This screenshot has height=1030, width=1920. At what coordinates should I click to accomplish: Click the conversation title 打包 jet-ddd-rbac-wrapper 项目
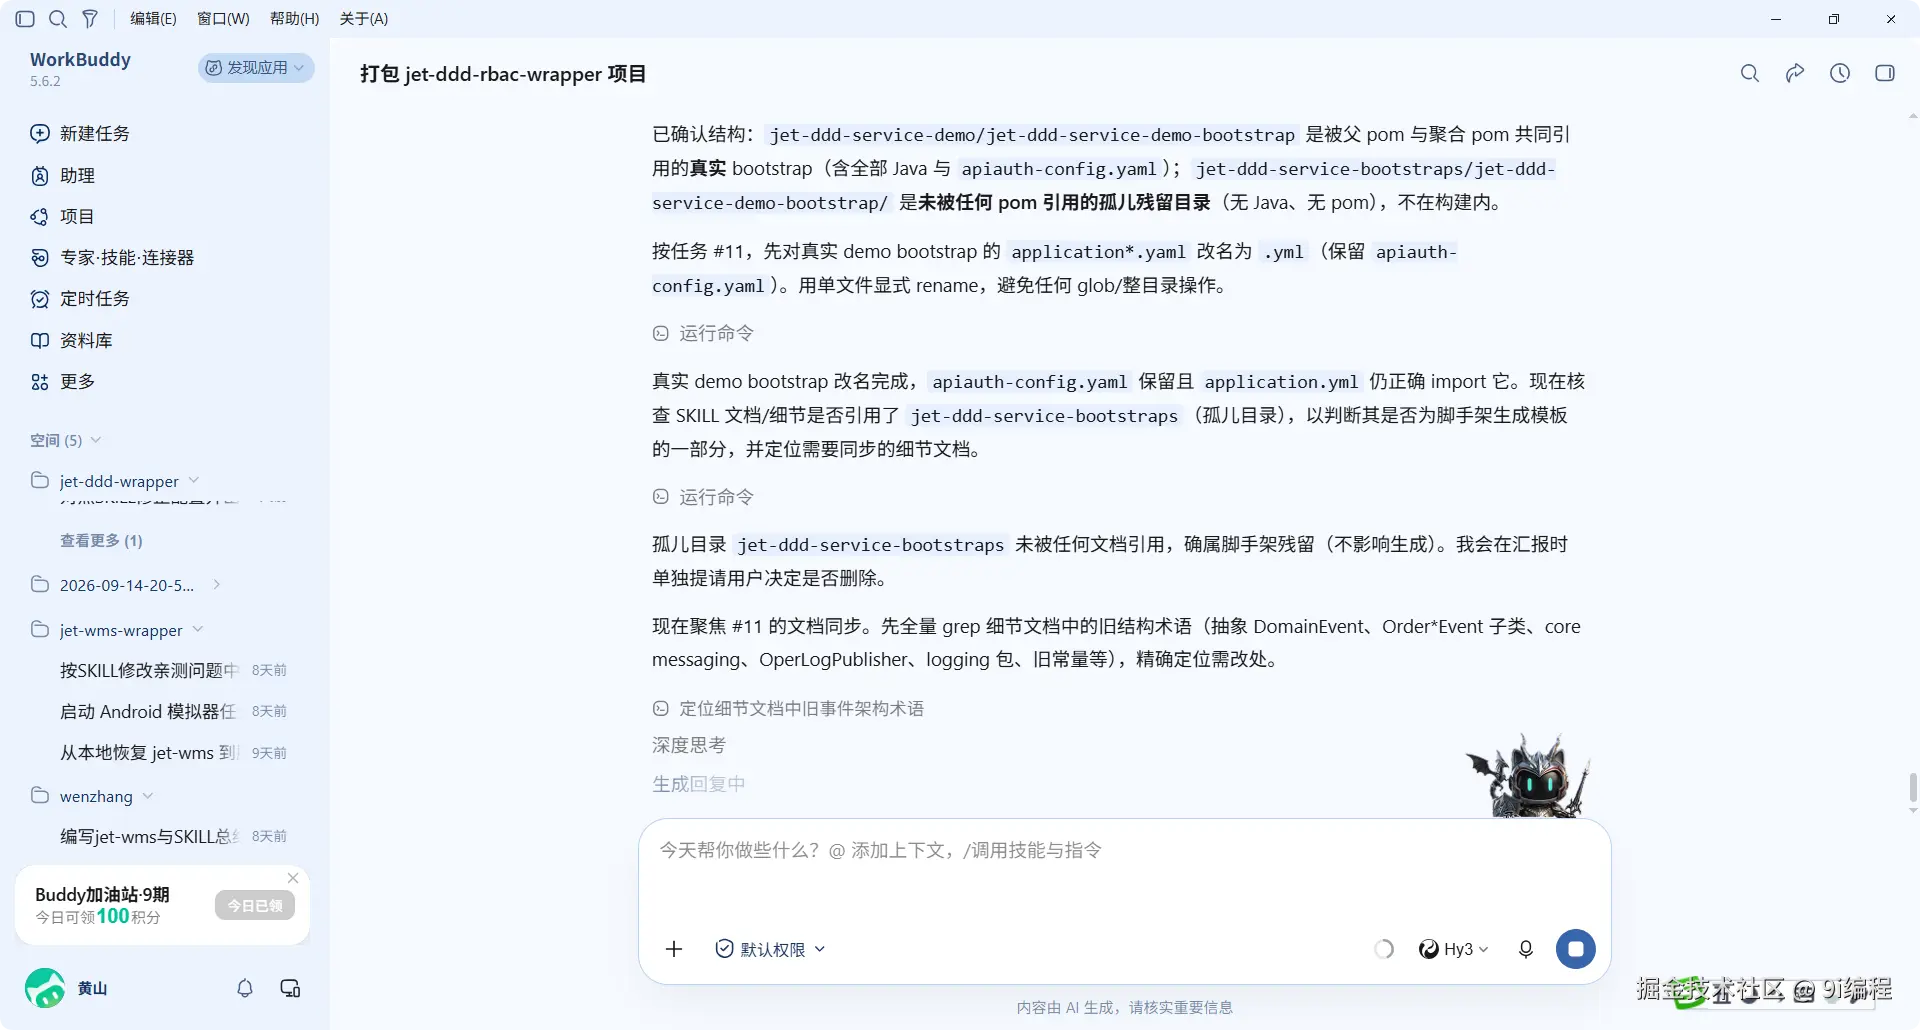tap(503, 74)
